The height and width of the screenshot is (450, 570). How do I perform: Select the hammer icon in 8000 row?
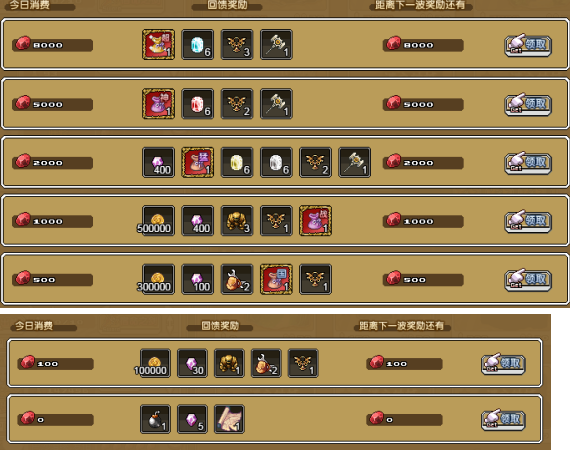pos(276,45)
